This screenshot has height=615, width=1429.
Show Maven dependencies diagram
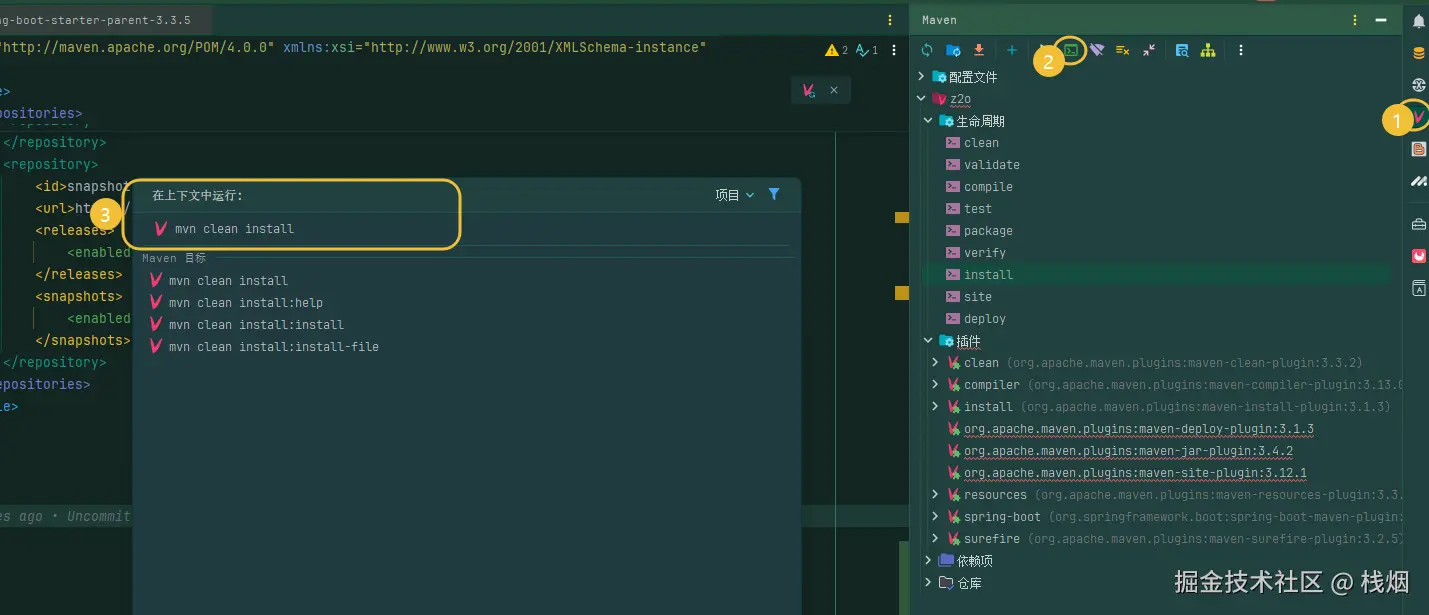point(1208,50)
